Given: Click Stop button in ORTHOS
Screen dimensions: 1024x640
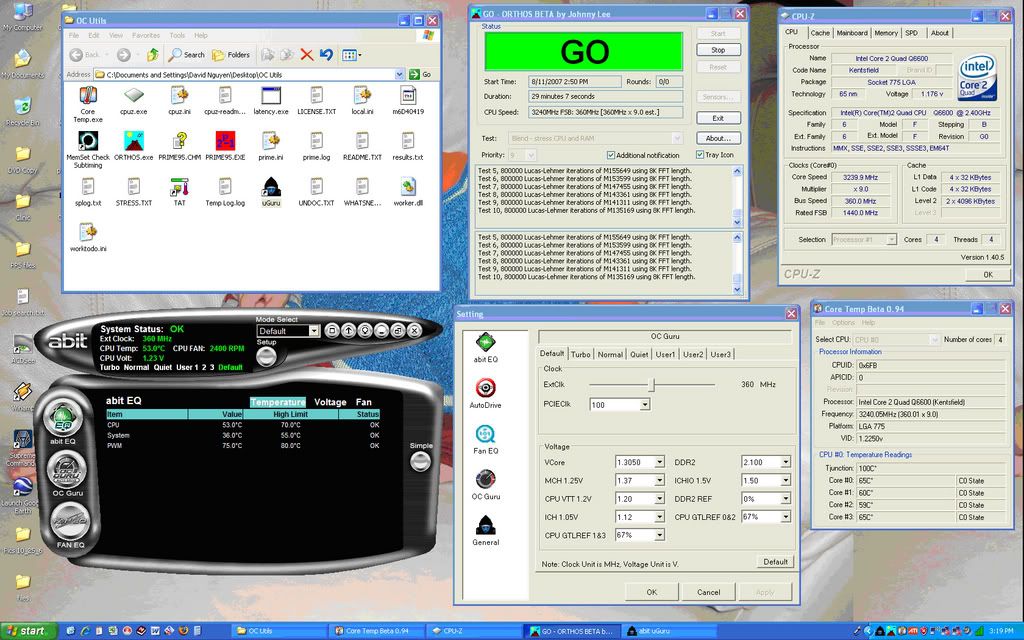Looking at the screenshot, I should pos(718,50).
